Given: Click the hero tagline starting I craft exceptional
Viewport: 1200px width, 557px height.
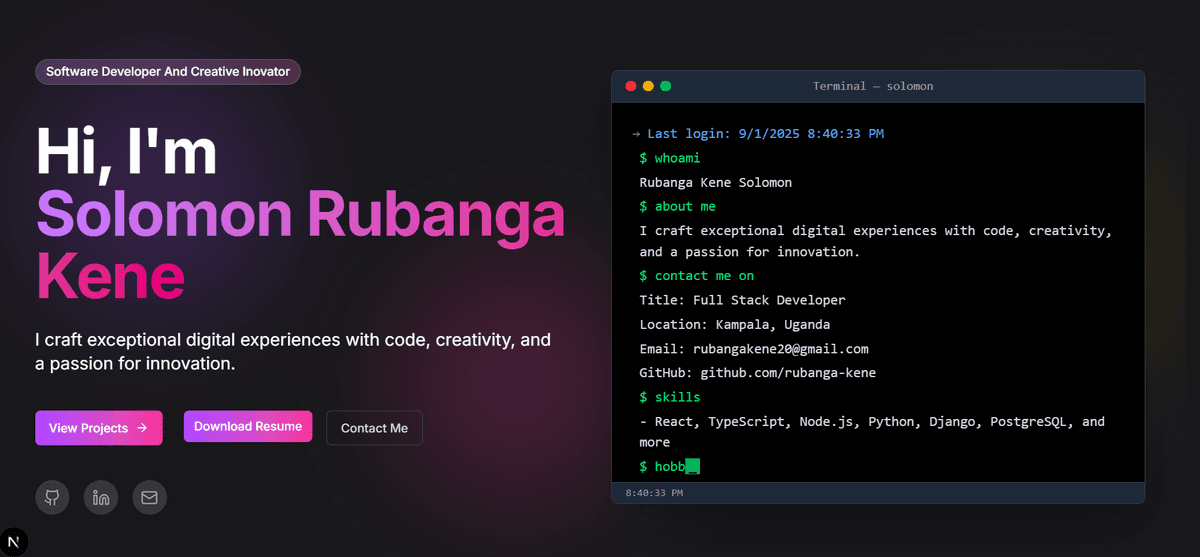Looking at the screenshot, I should coord(293,351).
